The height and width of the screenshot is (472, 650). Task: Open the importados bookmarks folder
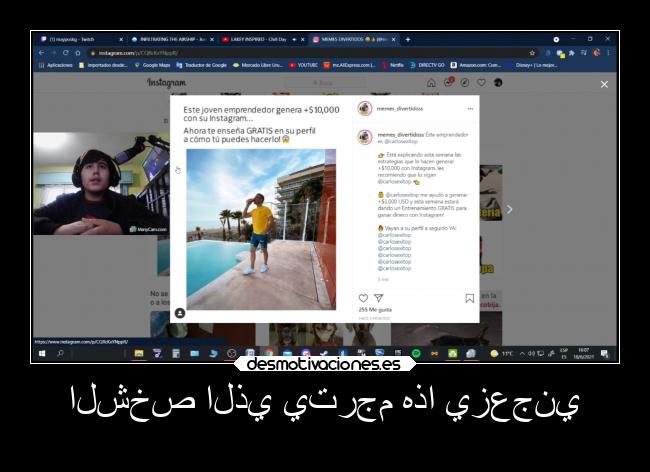pos(103,65)
